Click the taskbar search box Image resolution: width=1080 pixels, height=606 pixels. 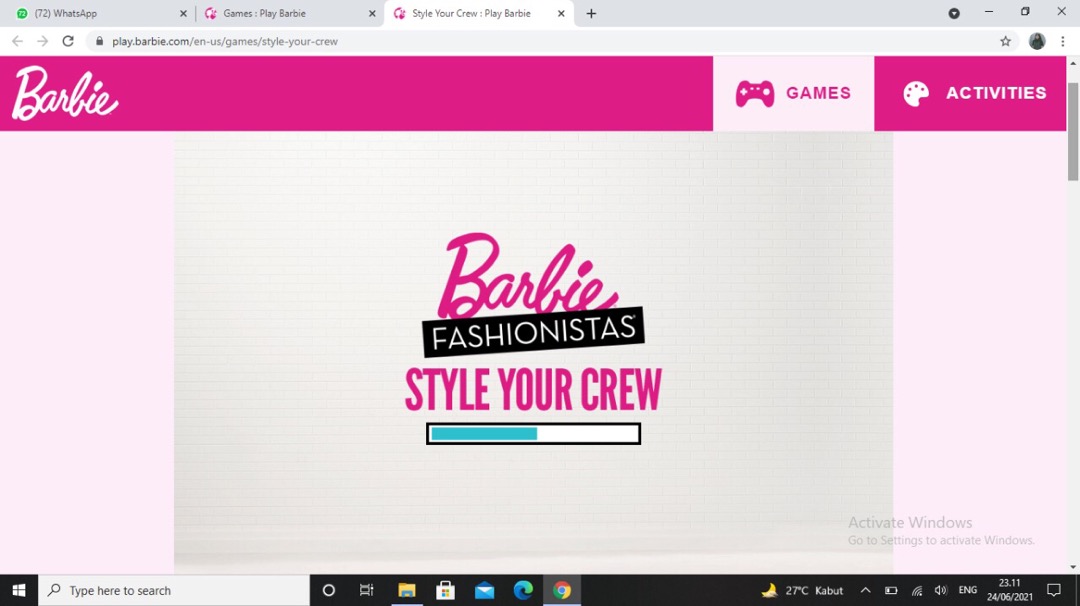175,590
